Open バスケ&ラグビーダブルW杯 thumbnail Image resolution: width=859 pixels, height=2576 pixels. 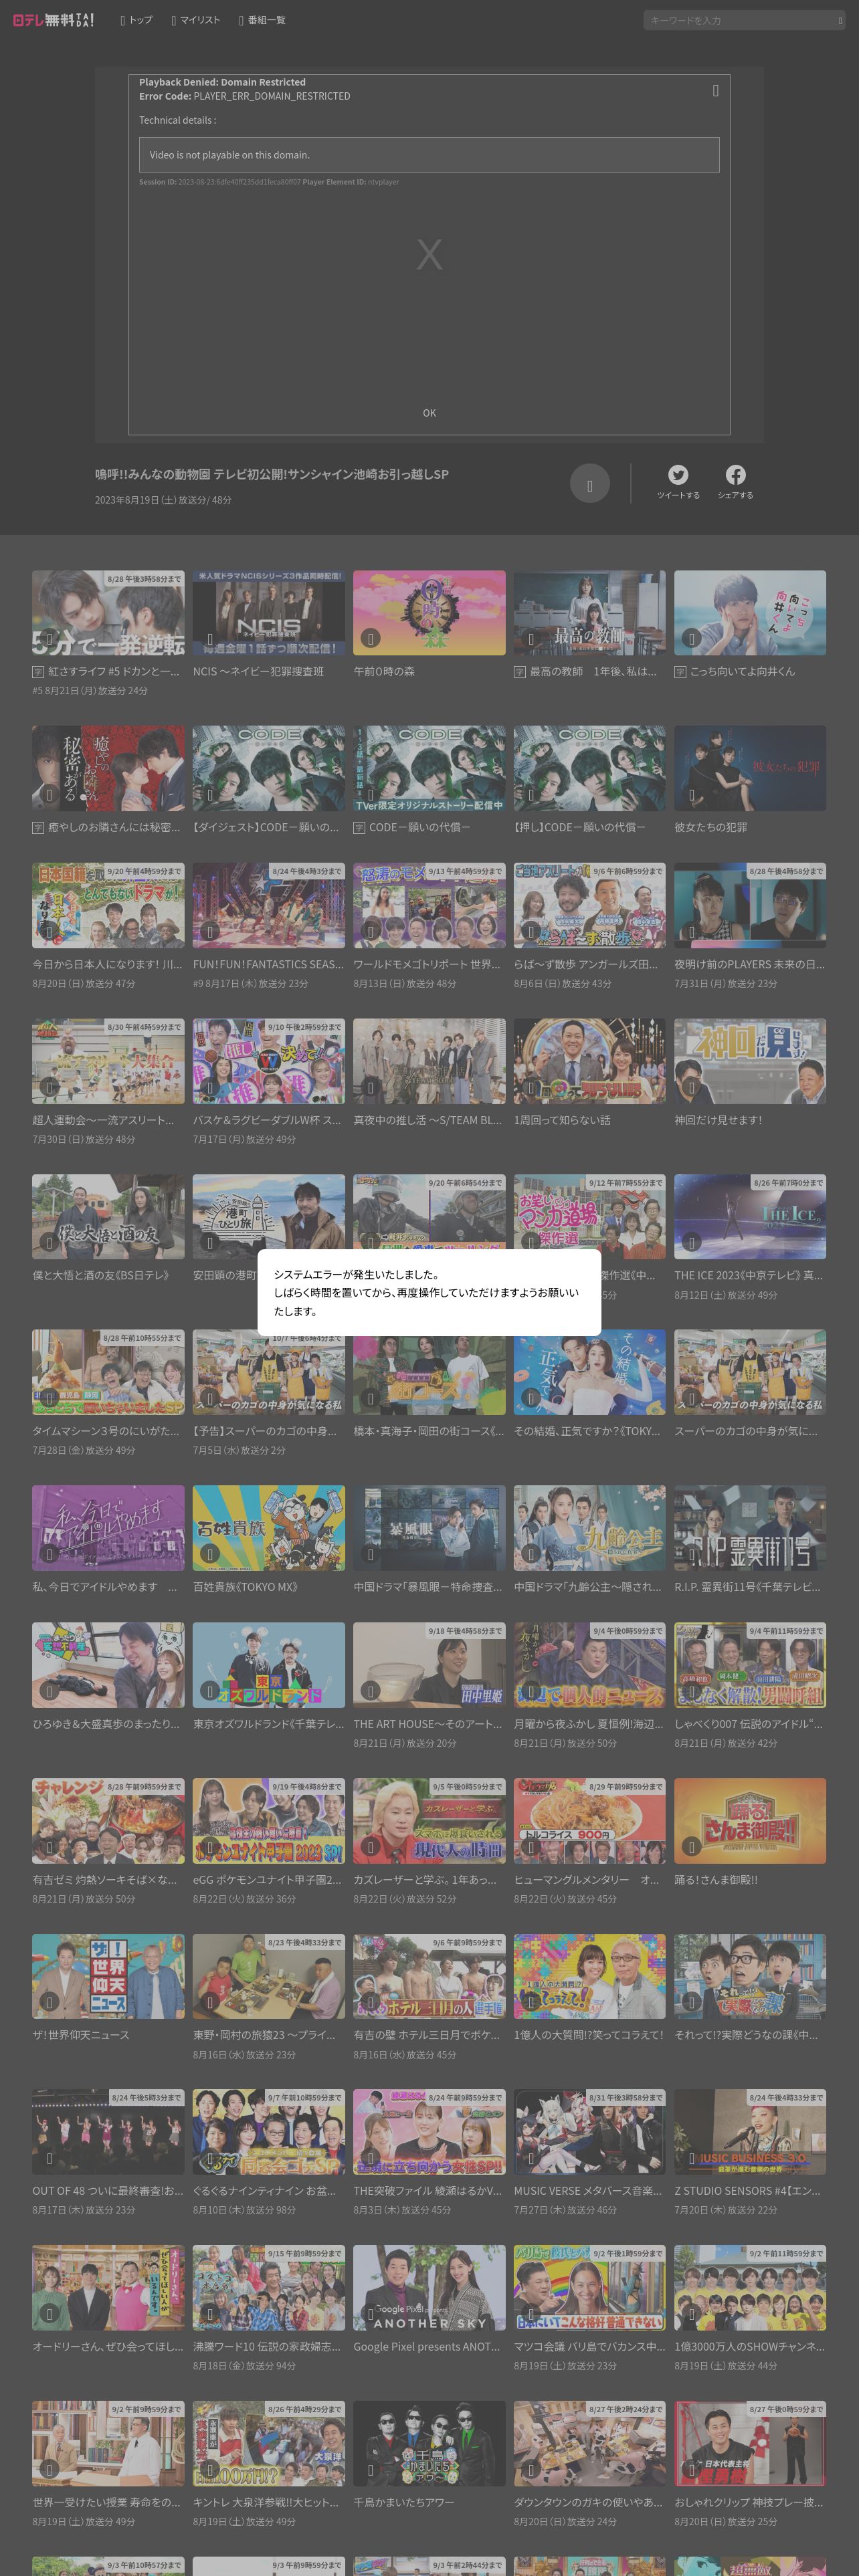coord(268,1061)
